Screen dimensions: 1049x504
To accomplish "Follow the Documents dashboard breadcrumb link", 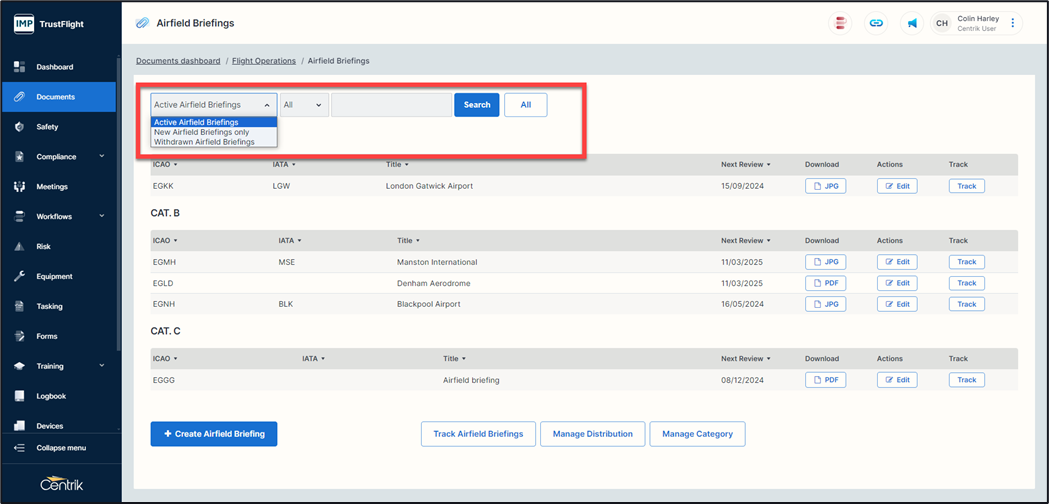I will (178, 61).
